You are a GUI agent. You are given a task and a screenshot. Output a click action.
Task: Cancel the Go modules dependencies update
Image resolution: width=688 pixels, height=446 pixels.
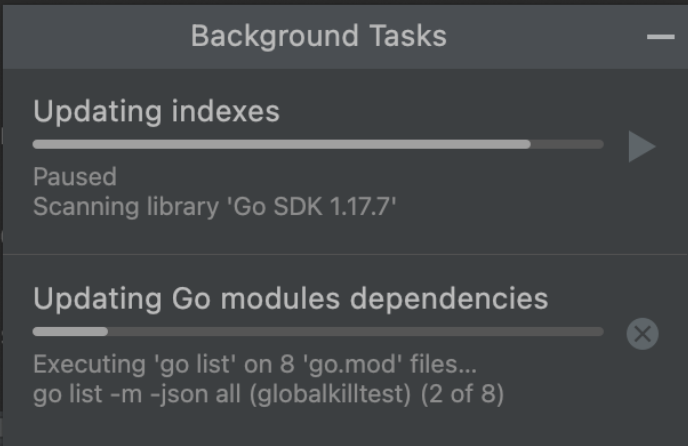642,334
